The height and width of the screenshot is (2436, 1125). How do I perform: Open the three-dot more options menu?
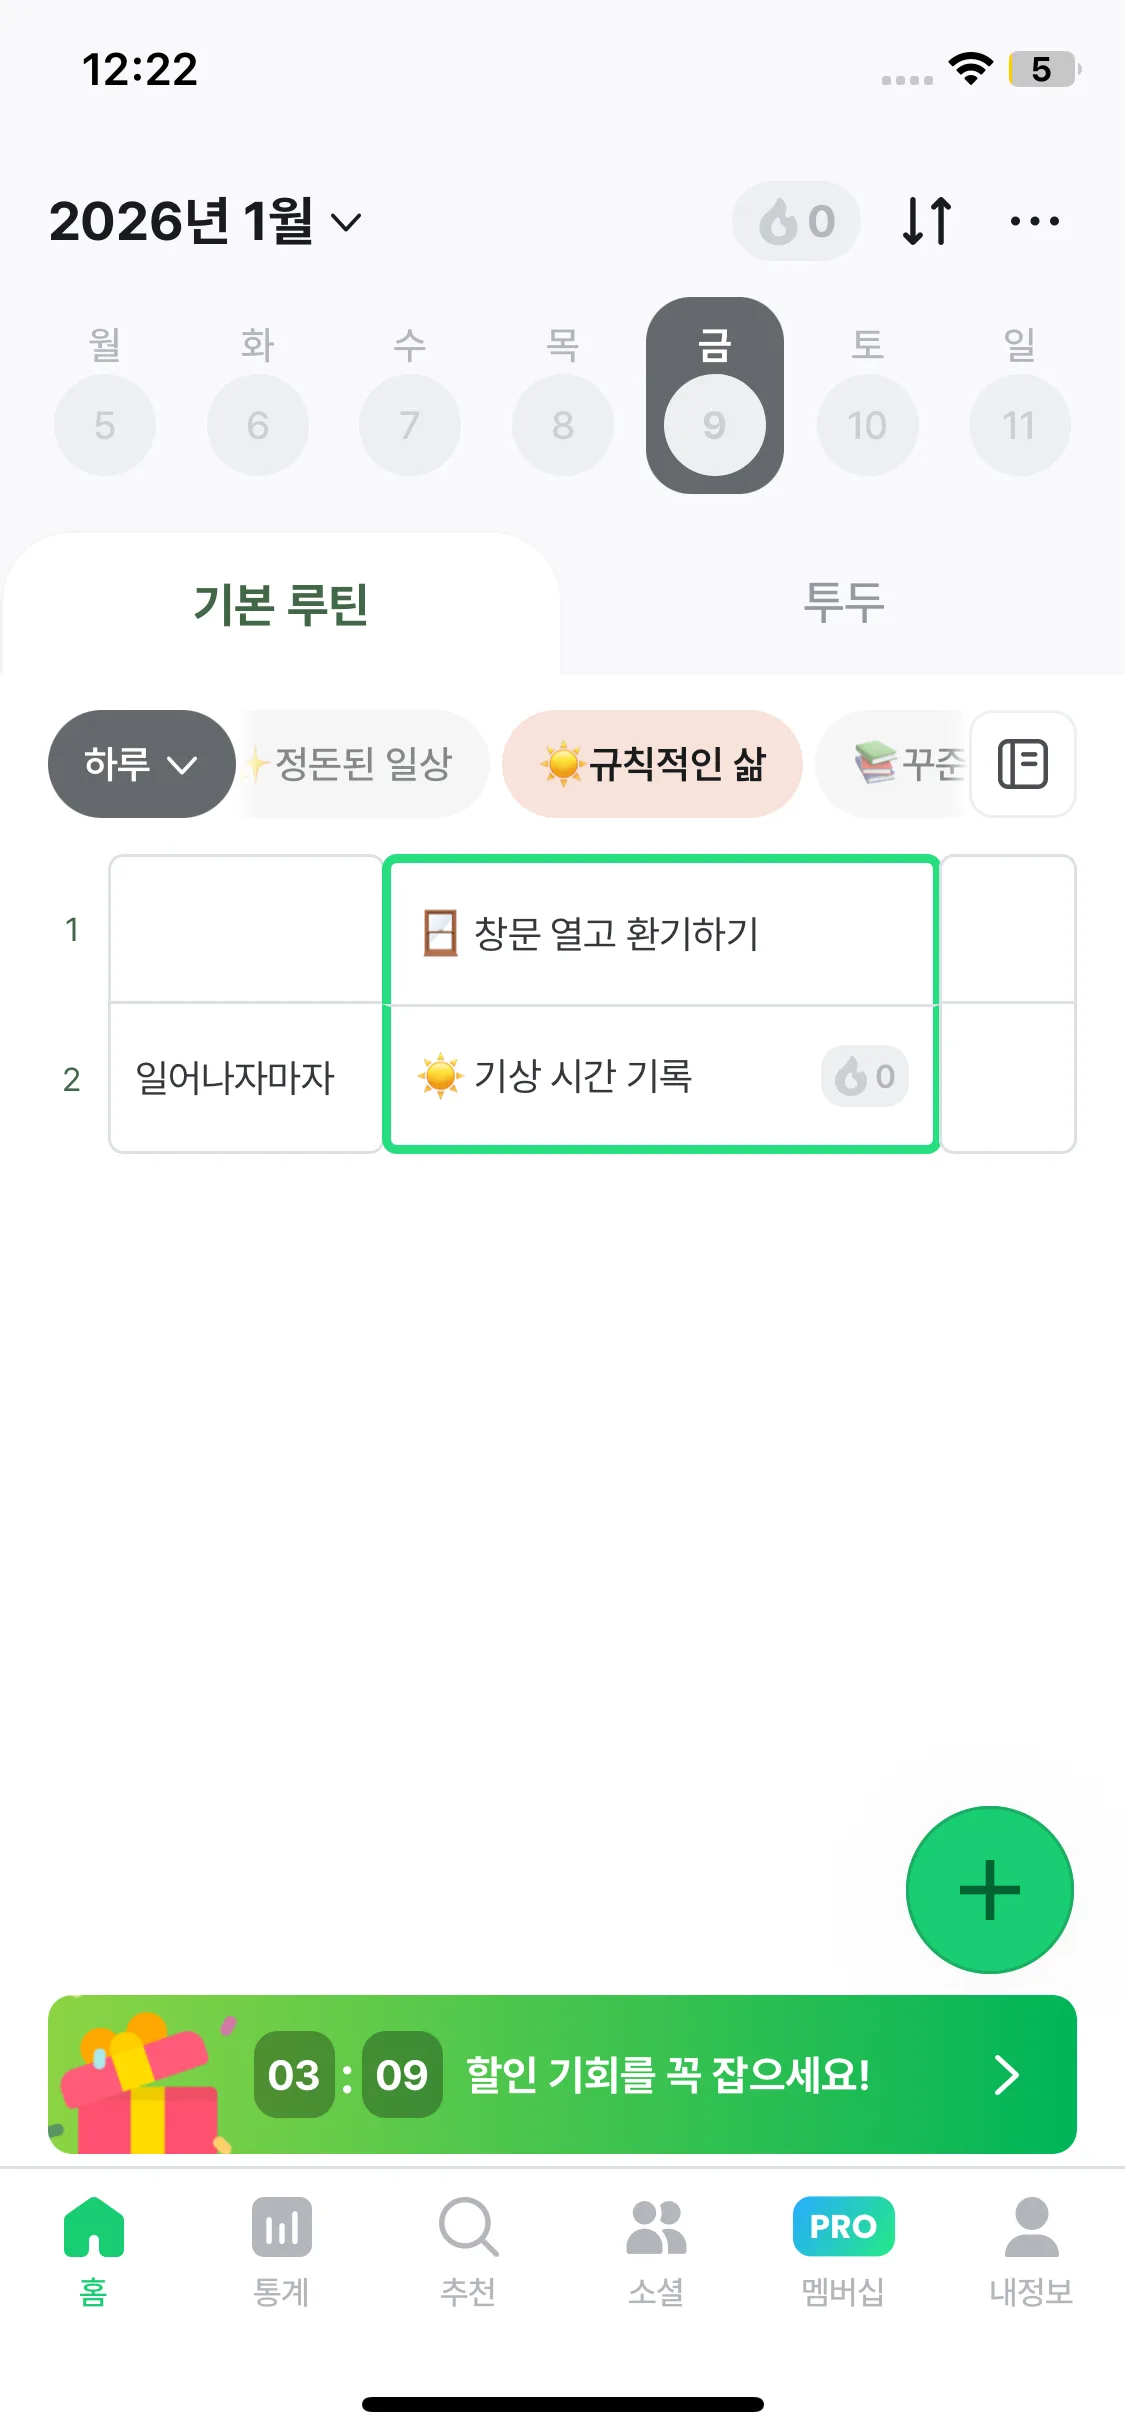(1034, 221)
